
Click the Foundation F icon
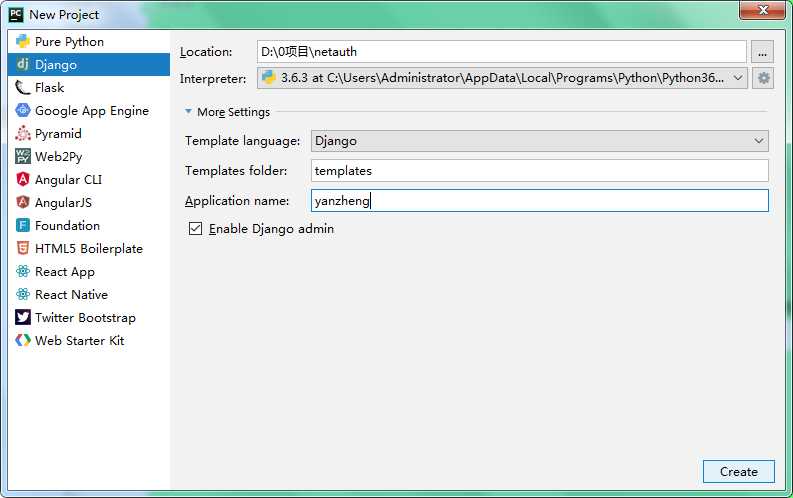coord(23,225)
